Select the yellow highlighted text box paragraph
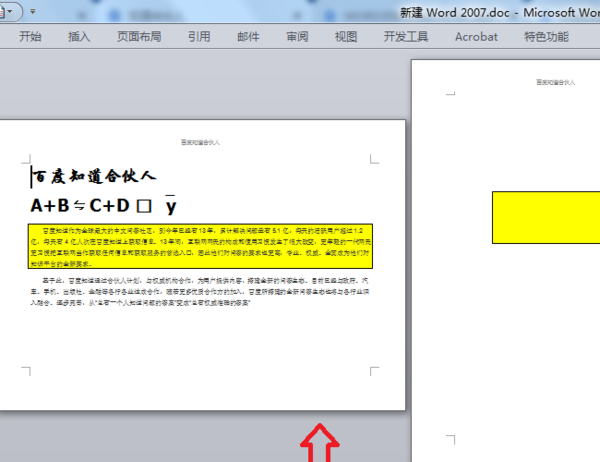This screenshot has height=462, width=600. [200, 246]
